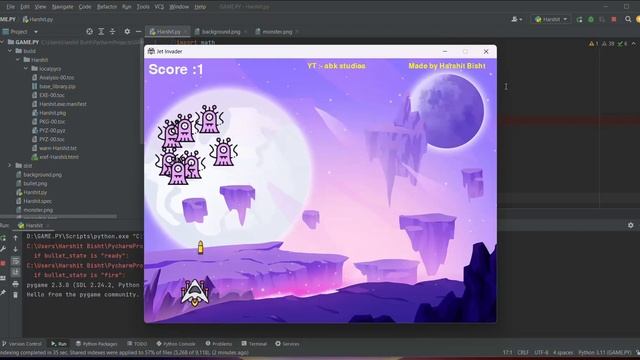The width and height of the screenshot is (640, 360).
Task: Collapse the localpycs folder
Action: (26, 69)
